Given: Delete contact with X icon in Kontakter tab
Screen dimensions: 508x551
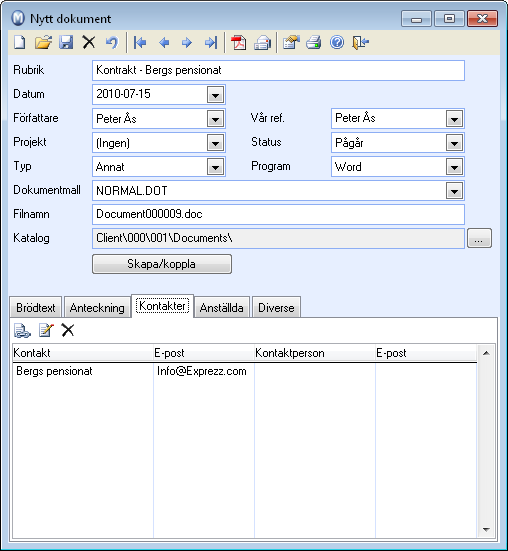Looking at the screenshot, I should [x=68, y=330].
